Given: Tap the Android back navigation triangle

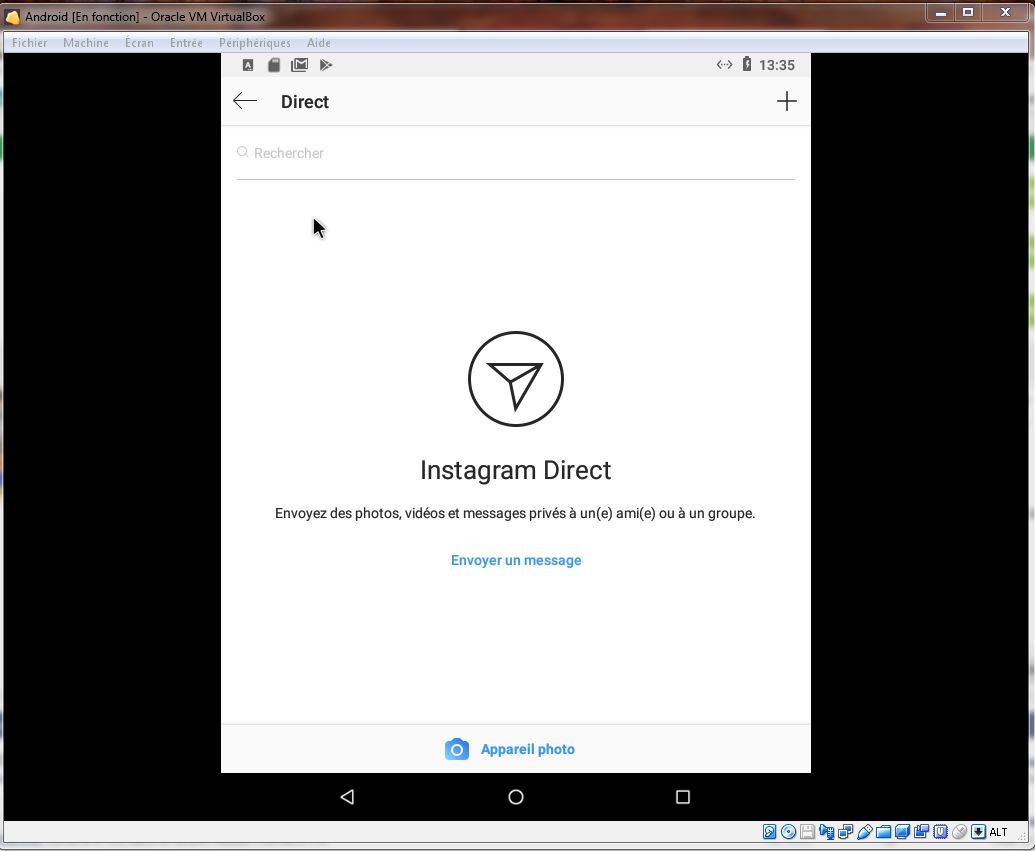Looking at the screenshot, I should (347, 797).
